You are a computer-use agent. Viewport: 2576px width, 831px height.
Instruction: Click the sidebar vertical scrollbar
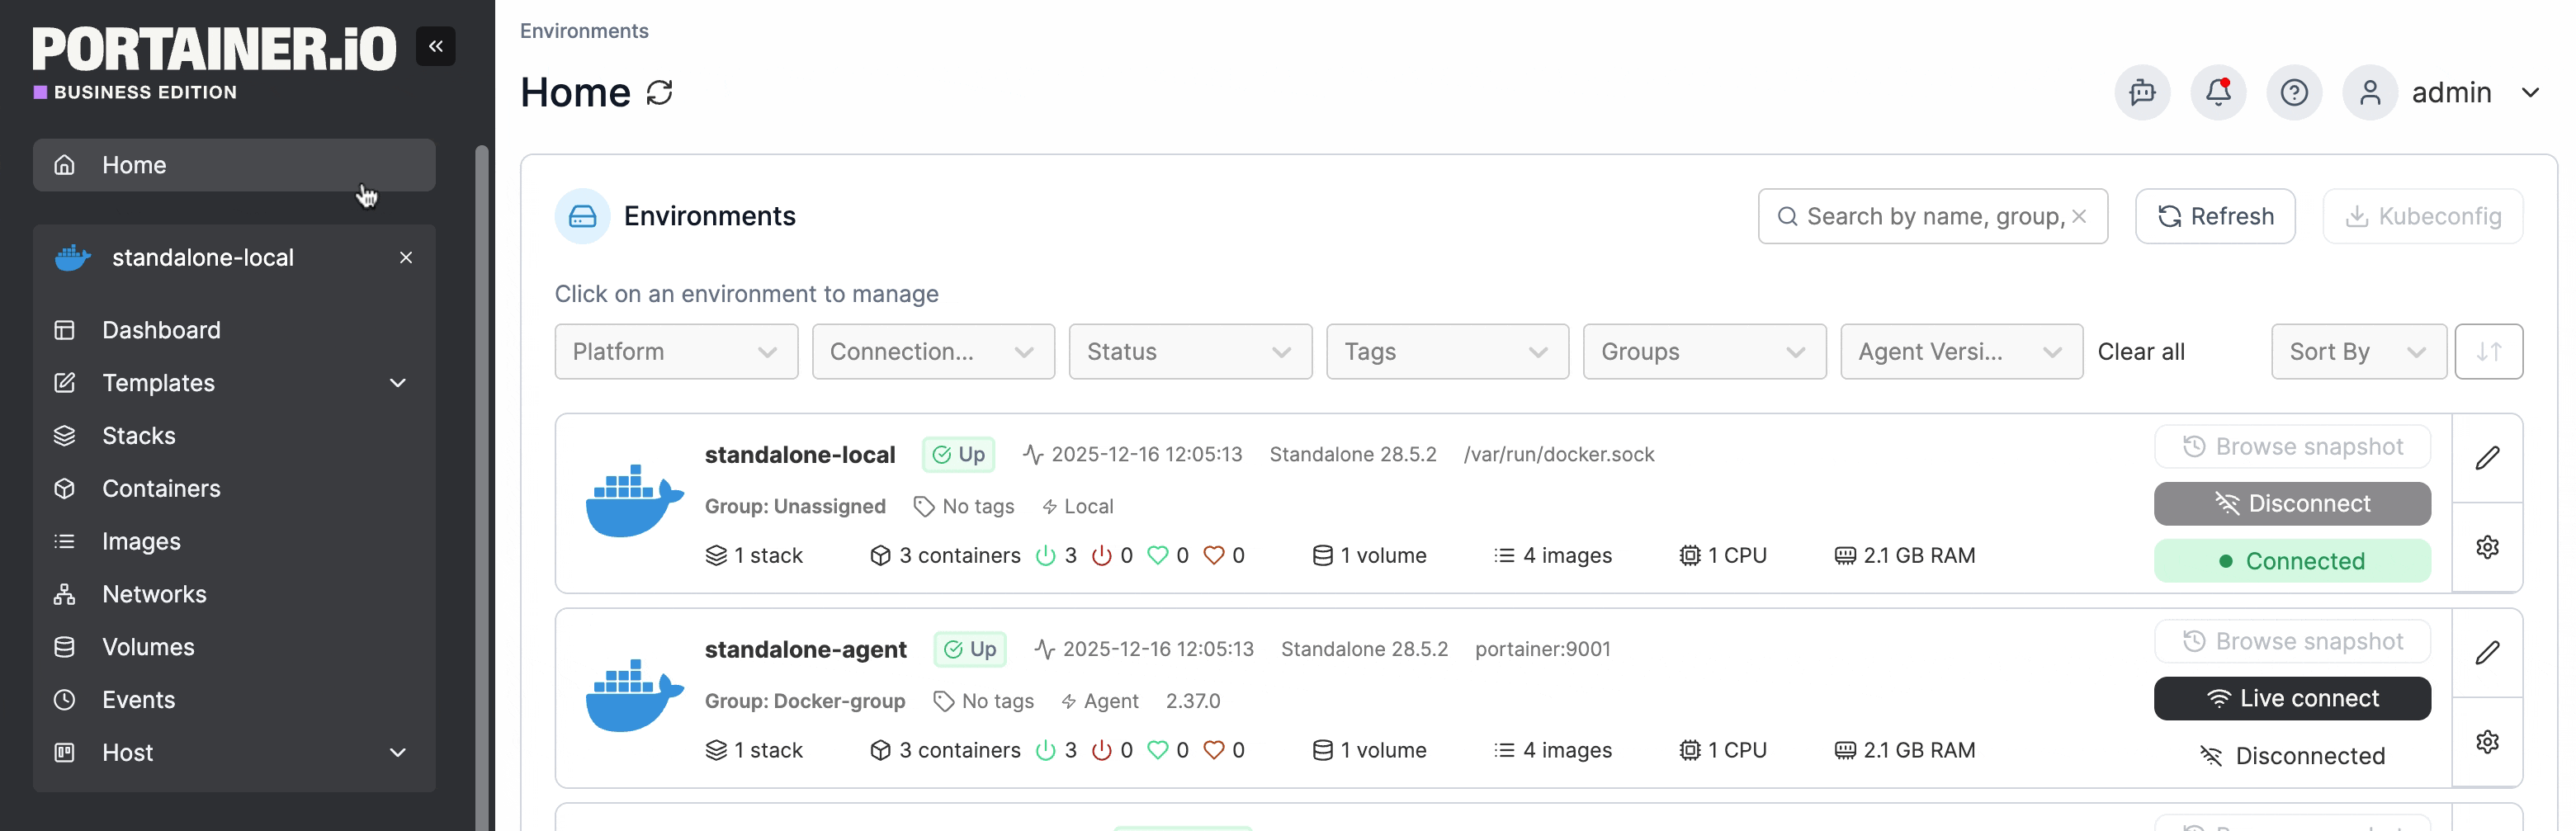pos(482,480)
